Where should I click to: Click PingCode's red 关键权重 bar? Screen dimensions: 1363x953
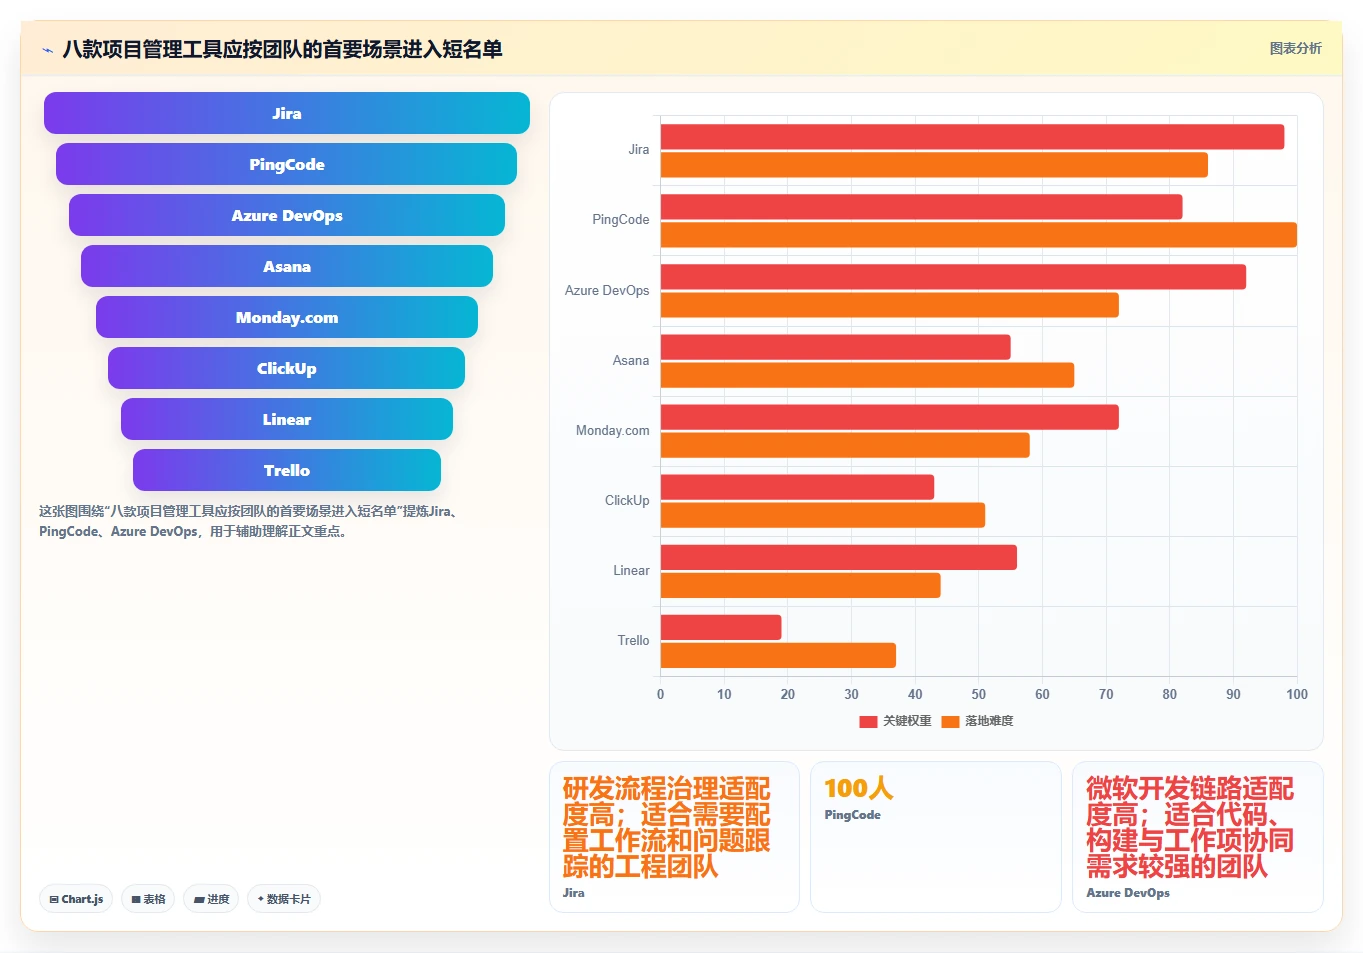(921, 207)
